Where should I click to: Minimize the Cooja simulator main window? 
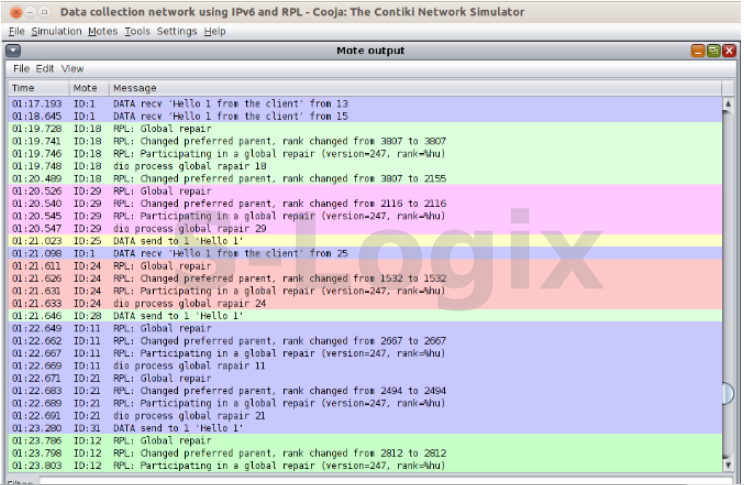click(29, 11)
